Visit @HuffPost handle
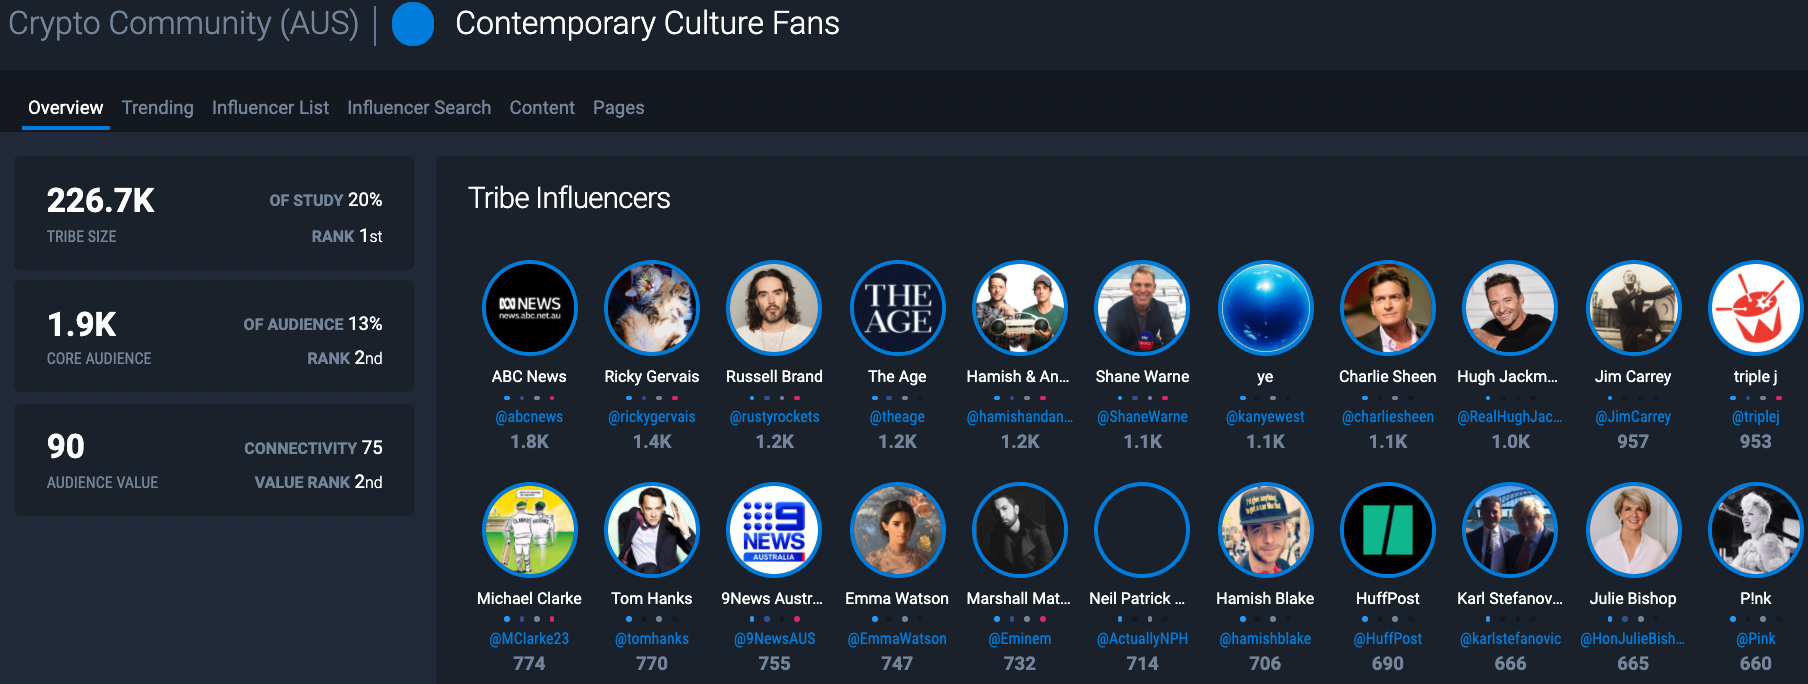This screenshot has width=1808, height=684. 1388,639
